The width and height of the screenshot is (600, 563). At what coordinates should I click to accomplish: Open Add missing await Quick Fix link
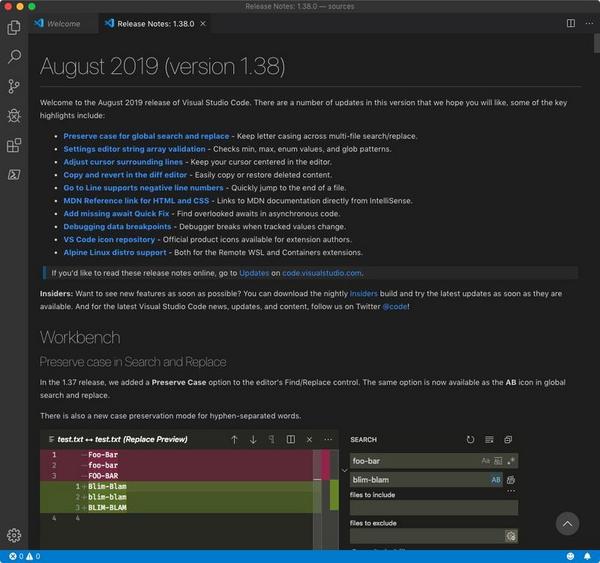click(116, 214)
